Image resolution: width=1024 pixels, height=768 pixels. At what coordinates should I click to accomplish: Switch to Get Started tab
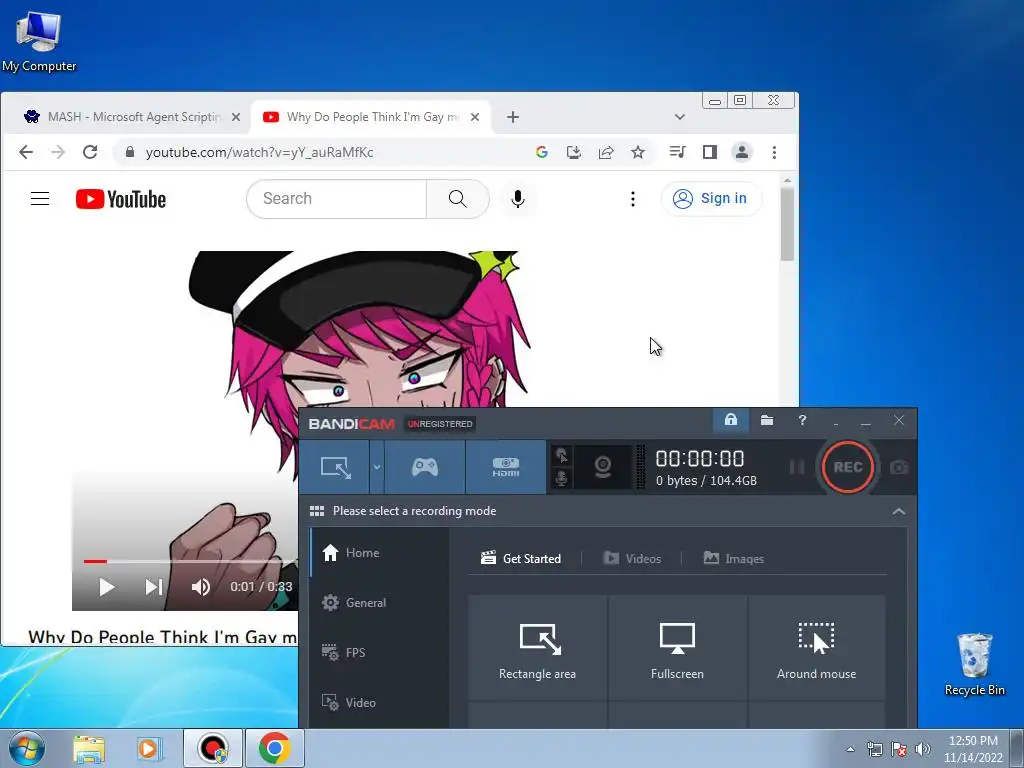pos(521,558)
